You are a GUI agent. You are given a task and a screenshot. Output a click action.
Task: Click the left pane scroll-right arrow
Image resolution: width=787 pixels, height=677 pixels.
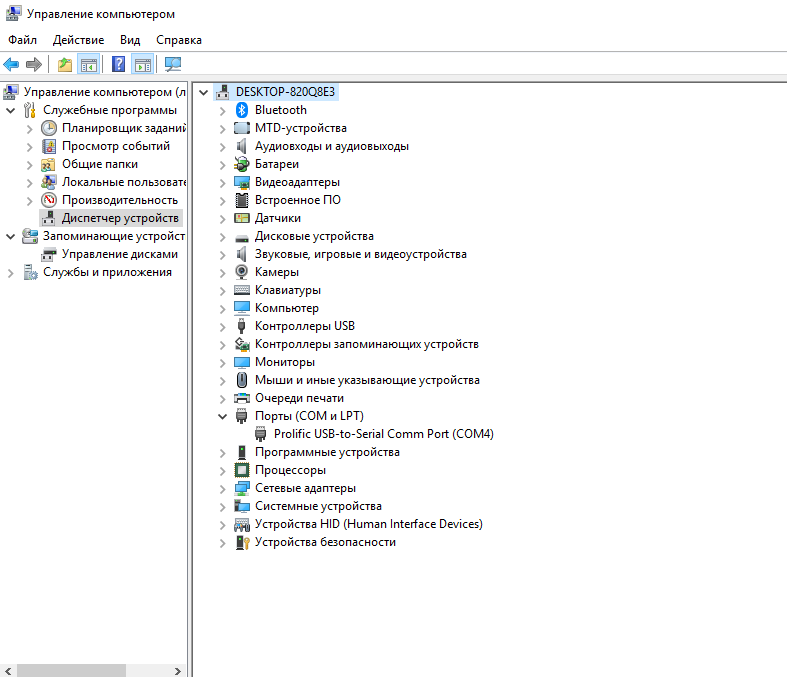pos(178,671)
